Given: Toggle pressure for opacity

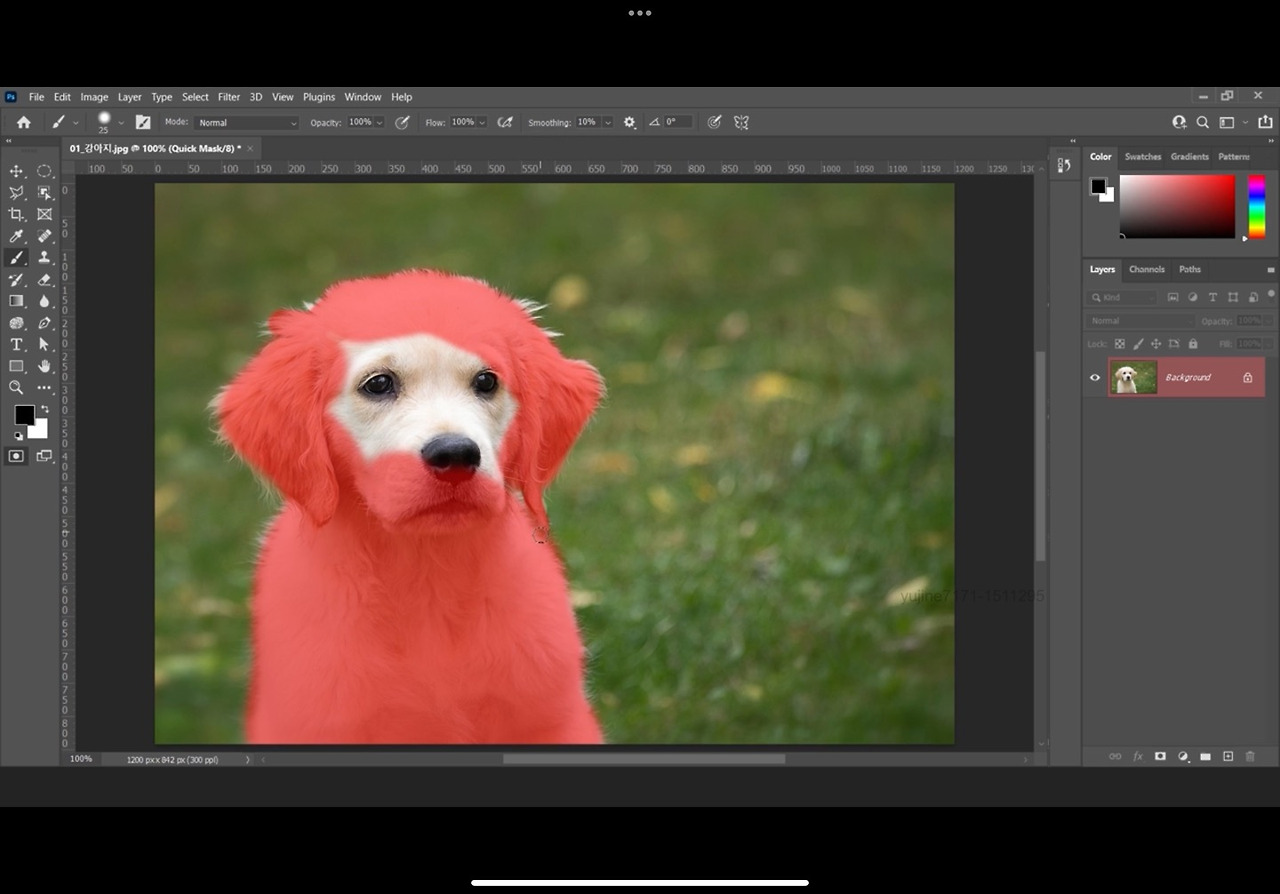Looking at the screenshot, I should click(x=402, y=122).
